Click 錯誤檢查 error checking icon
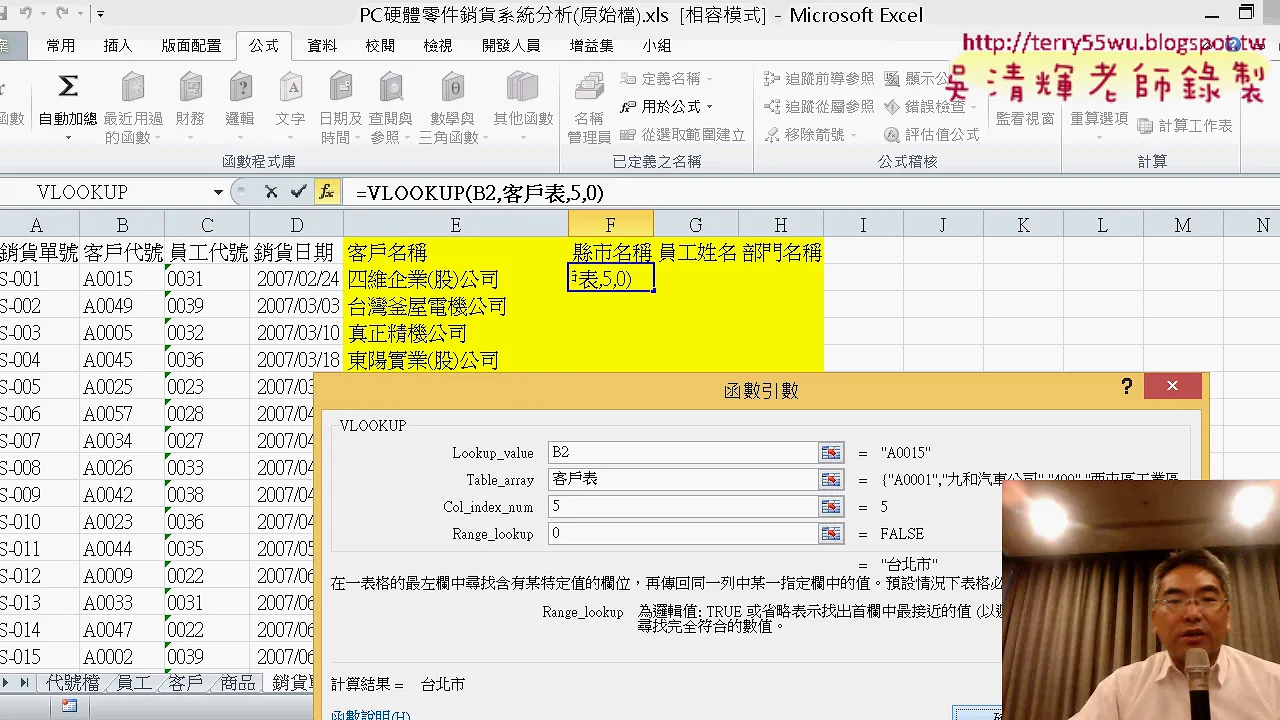The height and width of the screenshot is (720, 1280). (x=892, y=107)
